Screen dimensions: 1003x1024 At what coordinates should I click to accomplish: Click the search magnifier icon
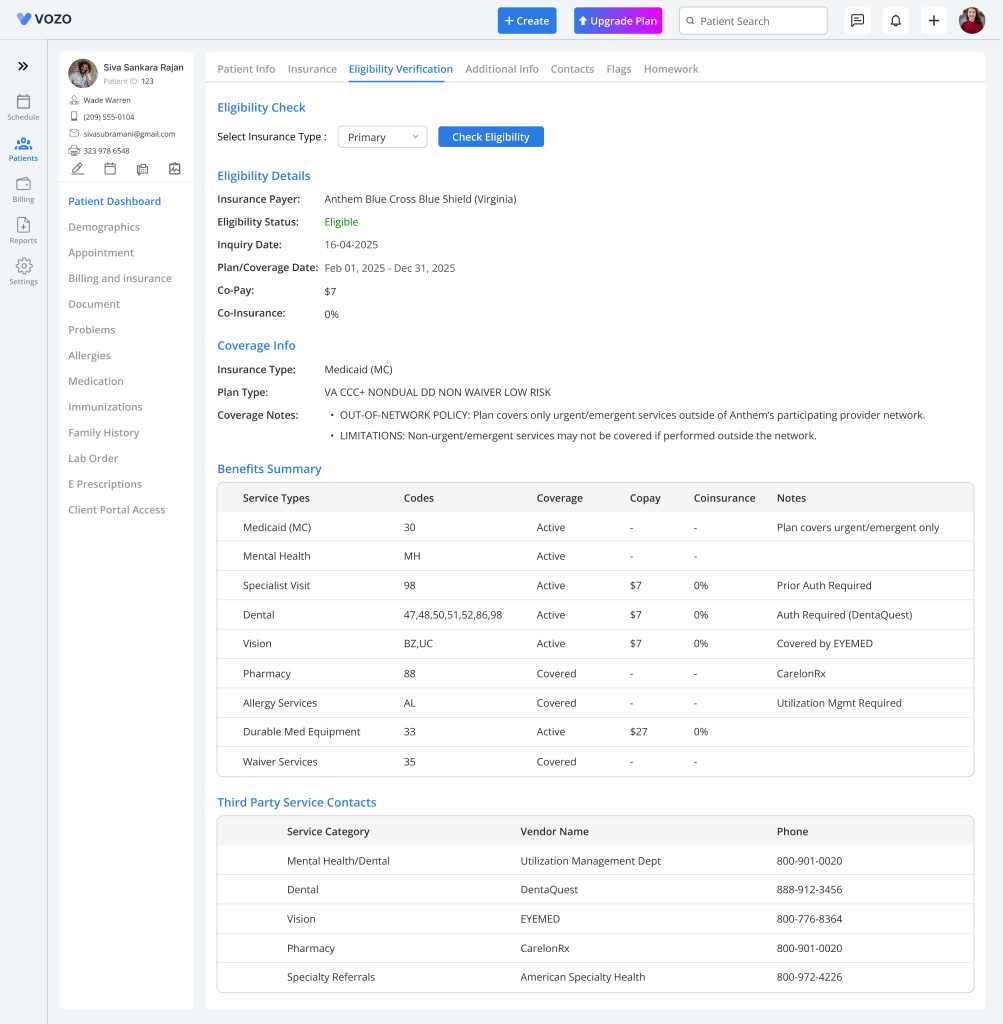[x=690, y=21]
